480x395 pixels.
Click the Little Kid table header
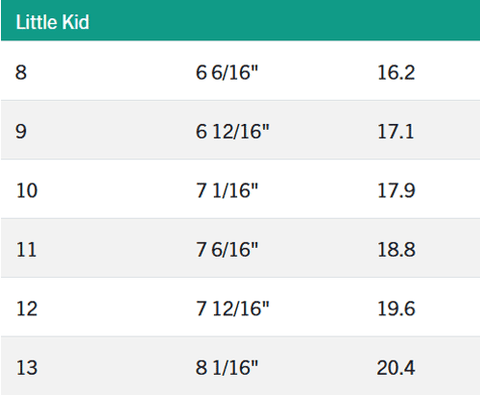pyautogui.click(x=53, y=22)
